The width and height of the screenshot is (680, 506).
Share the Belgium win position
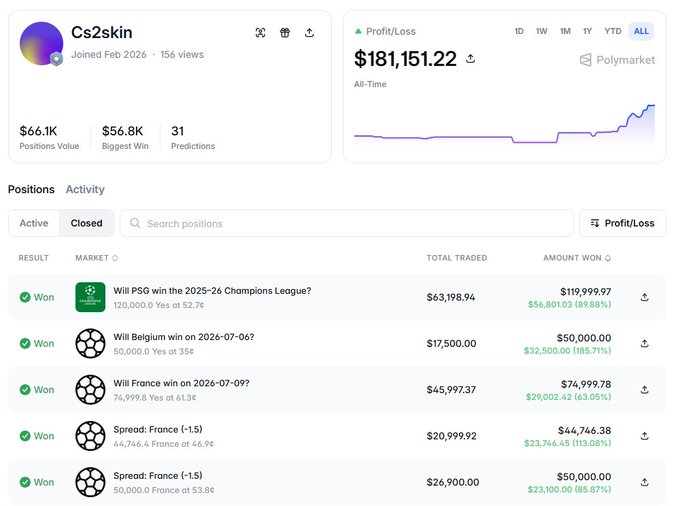644,343
